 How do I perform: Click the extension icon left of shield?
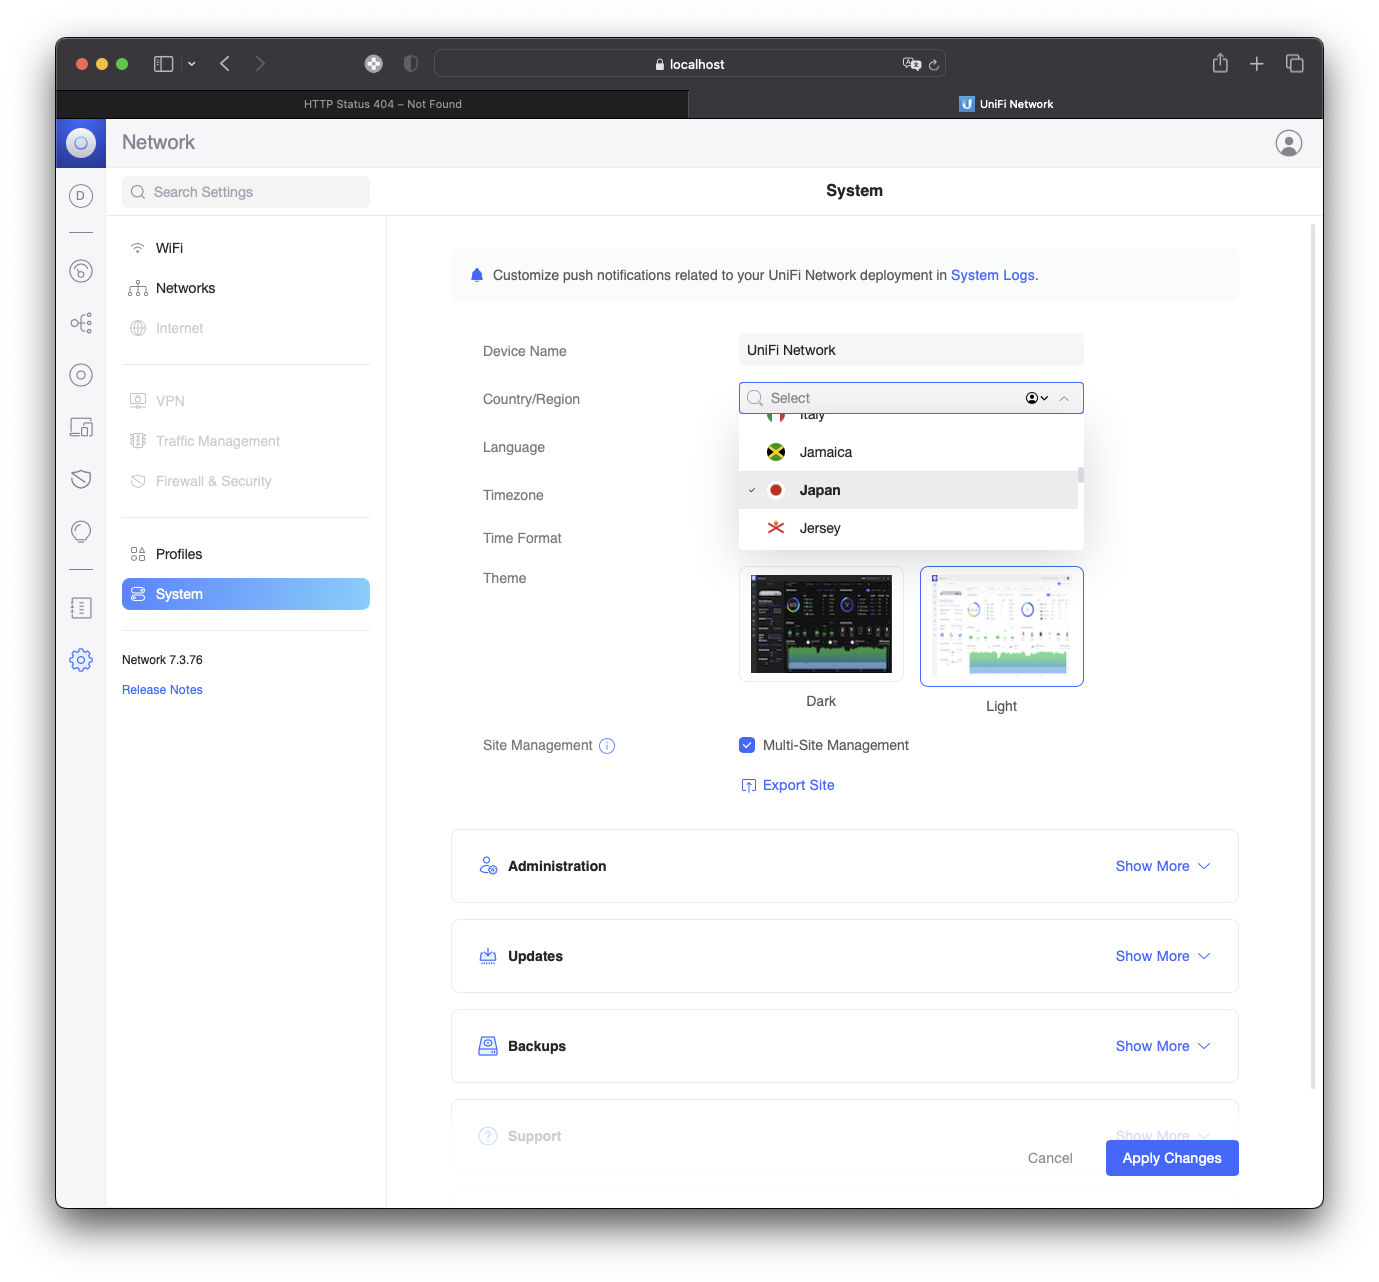click(x=373, y=64)
